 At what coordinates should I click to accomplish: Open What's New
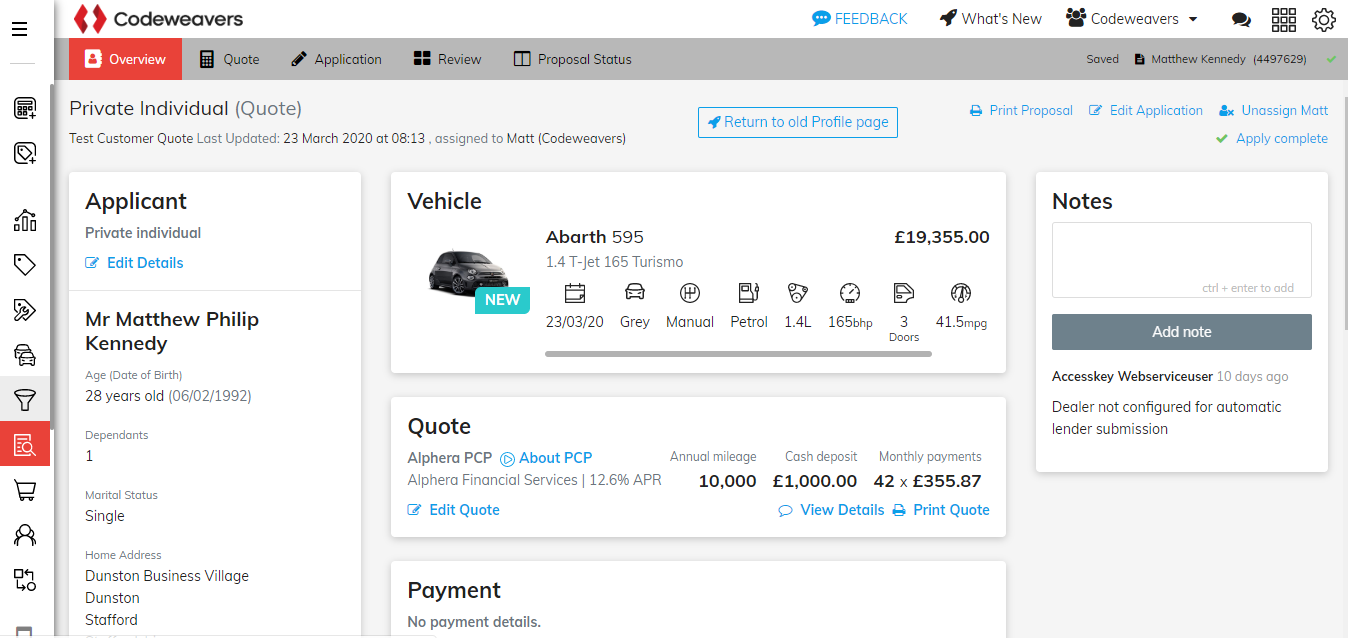click(x=991, y=19)
